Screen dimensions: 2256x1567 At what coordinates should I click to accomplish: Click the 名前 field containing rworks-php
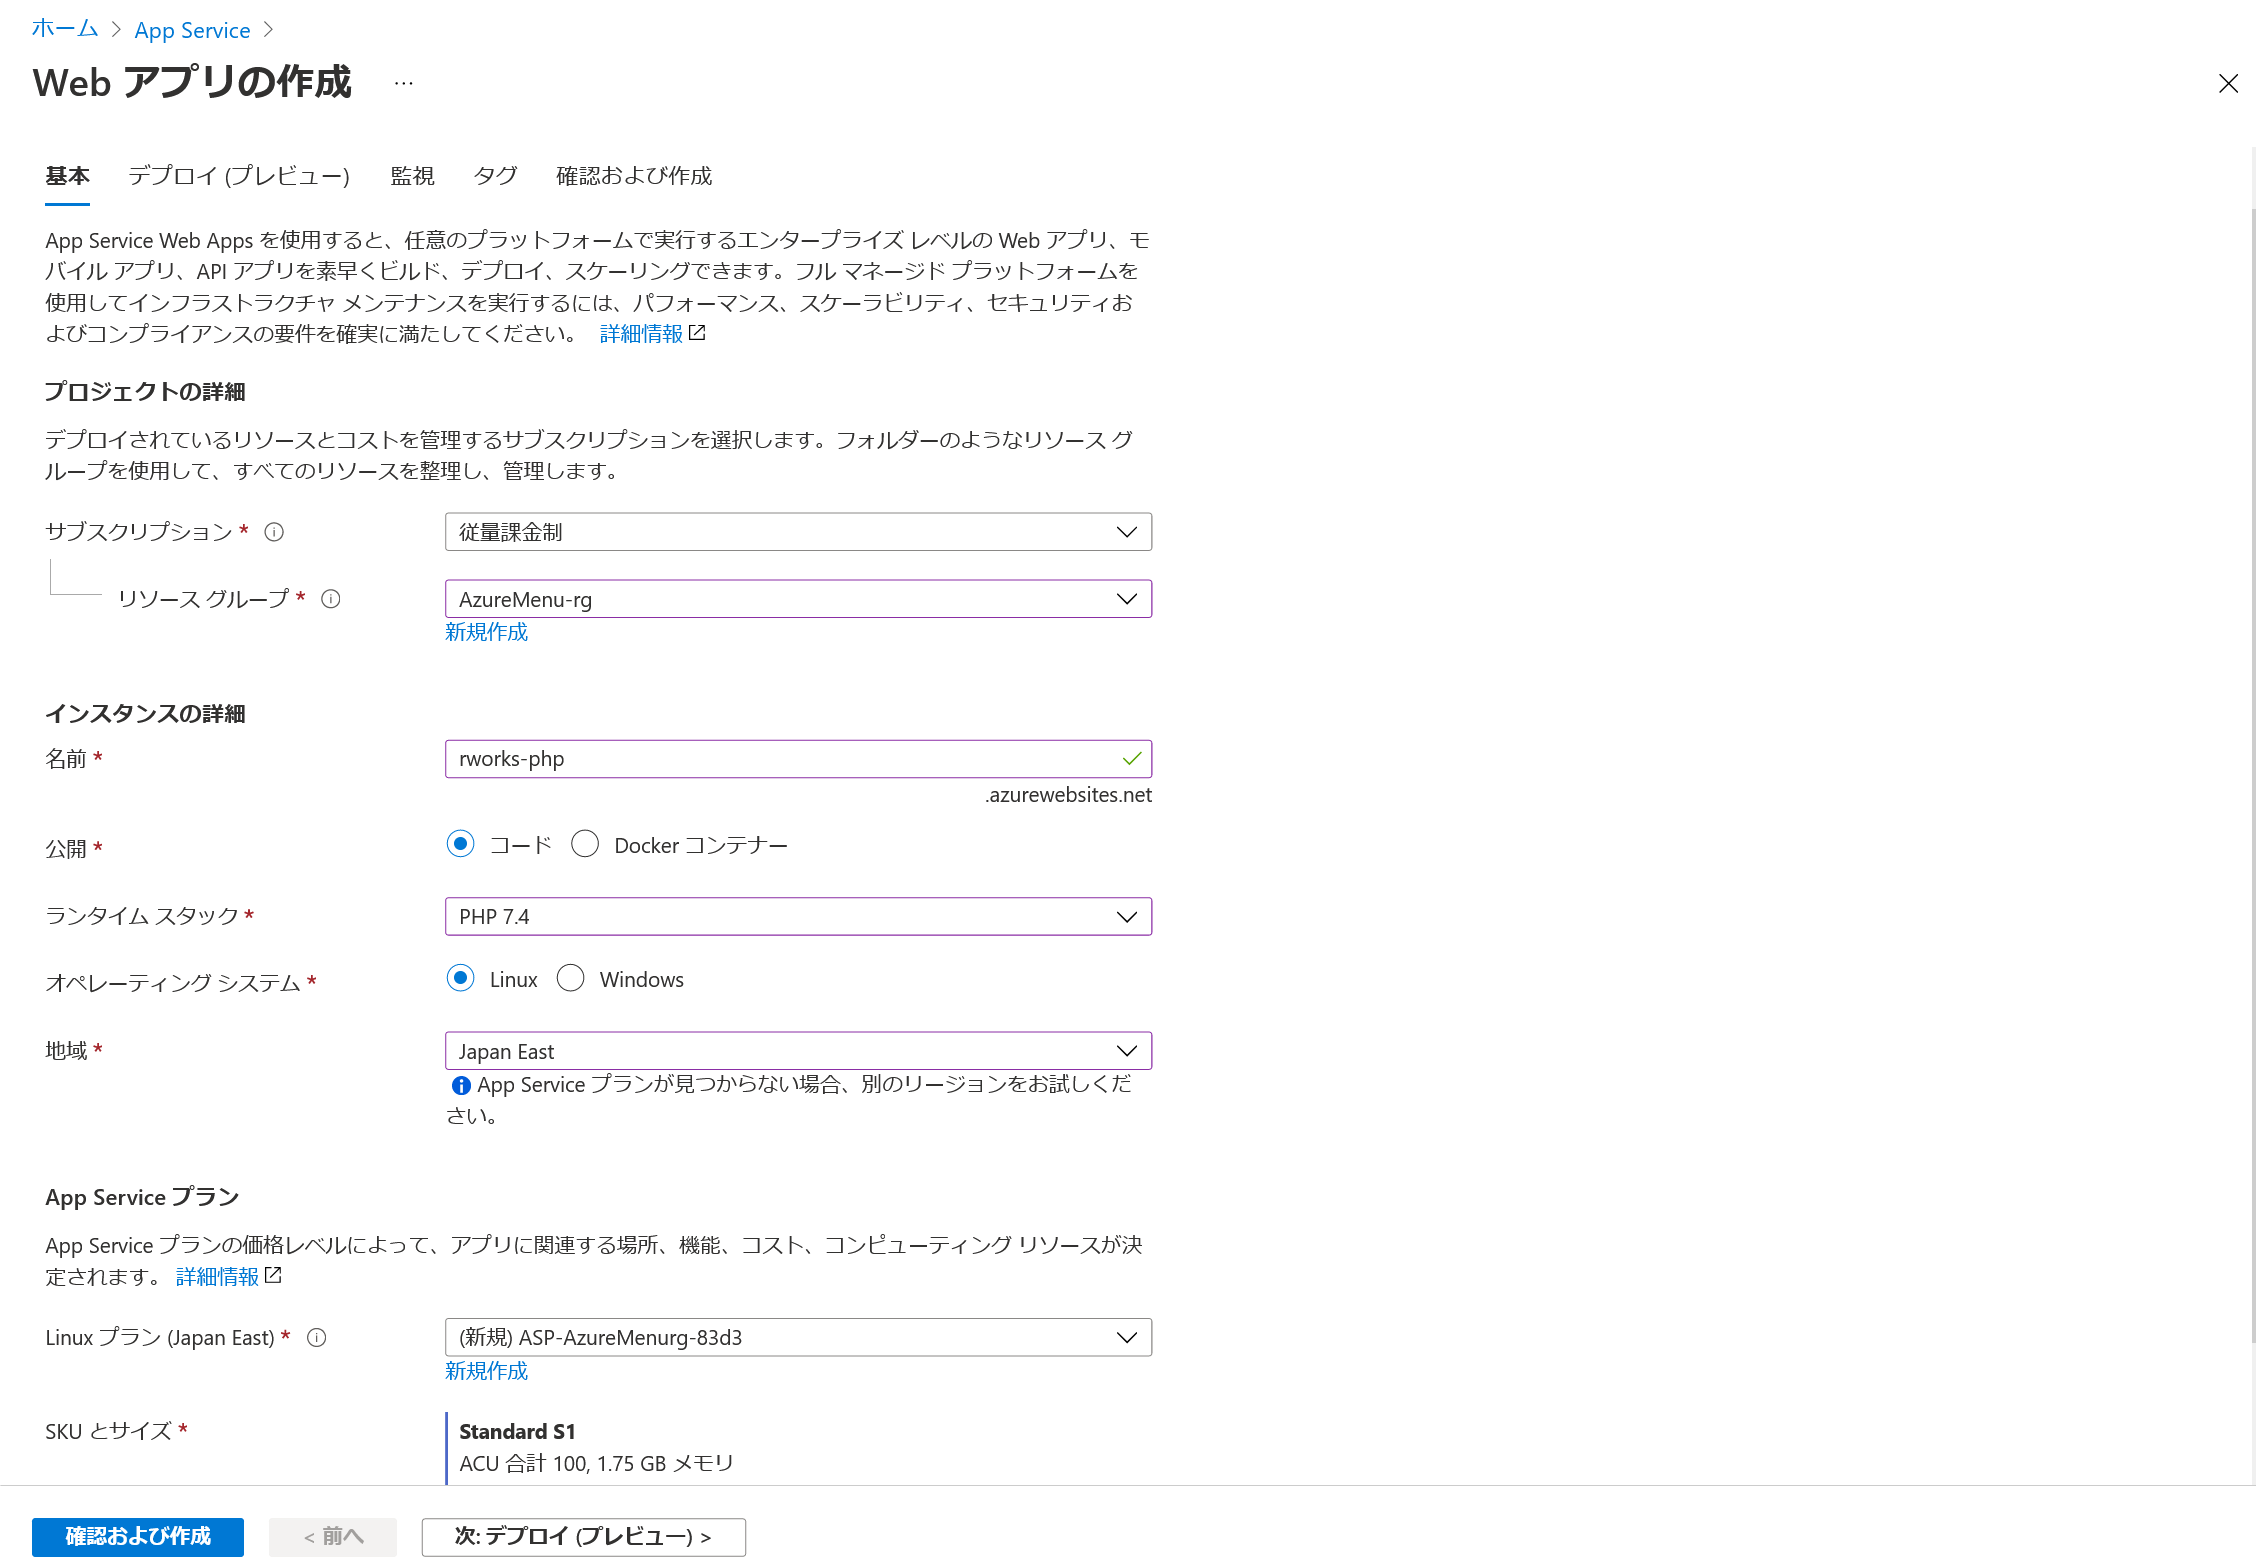[x=798, y=759]
